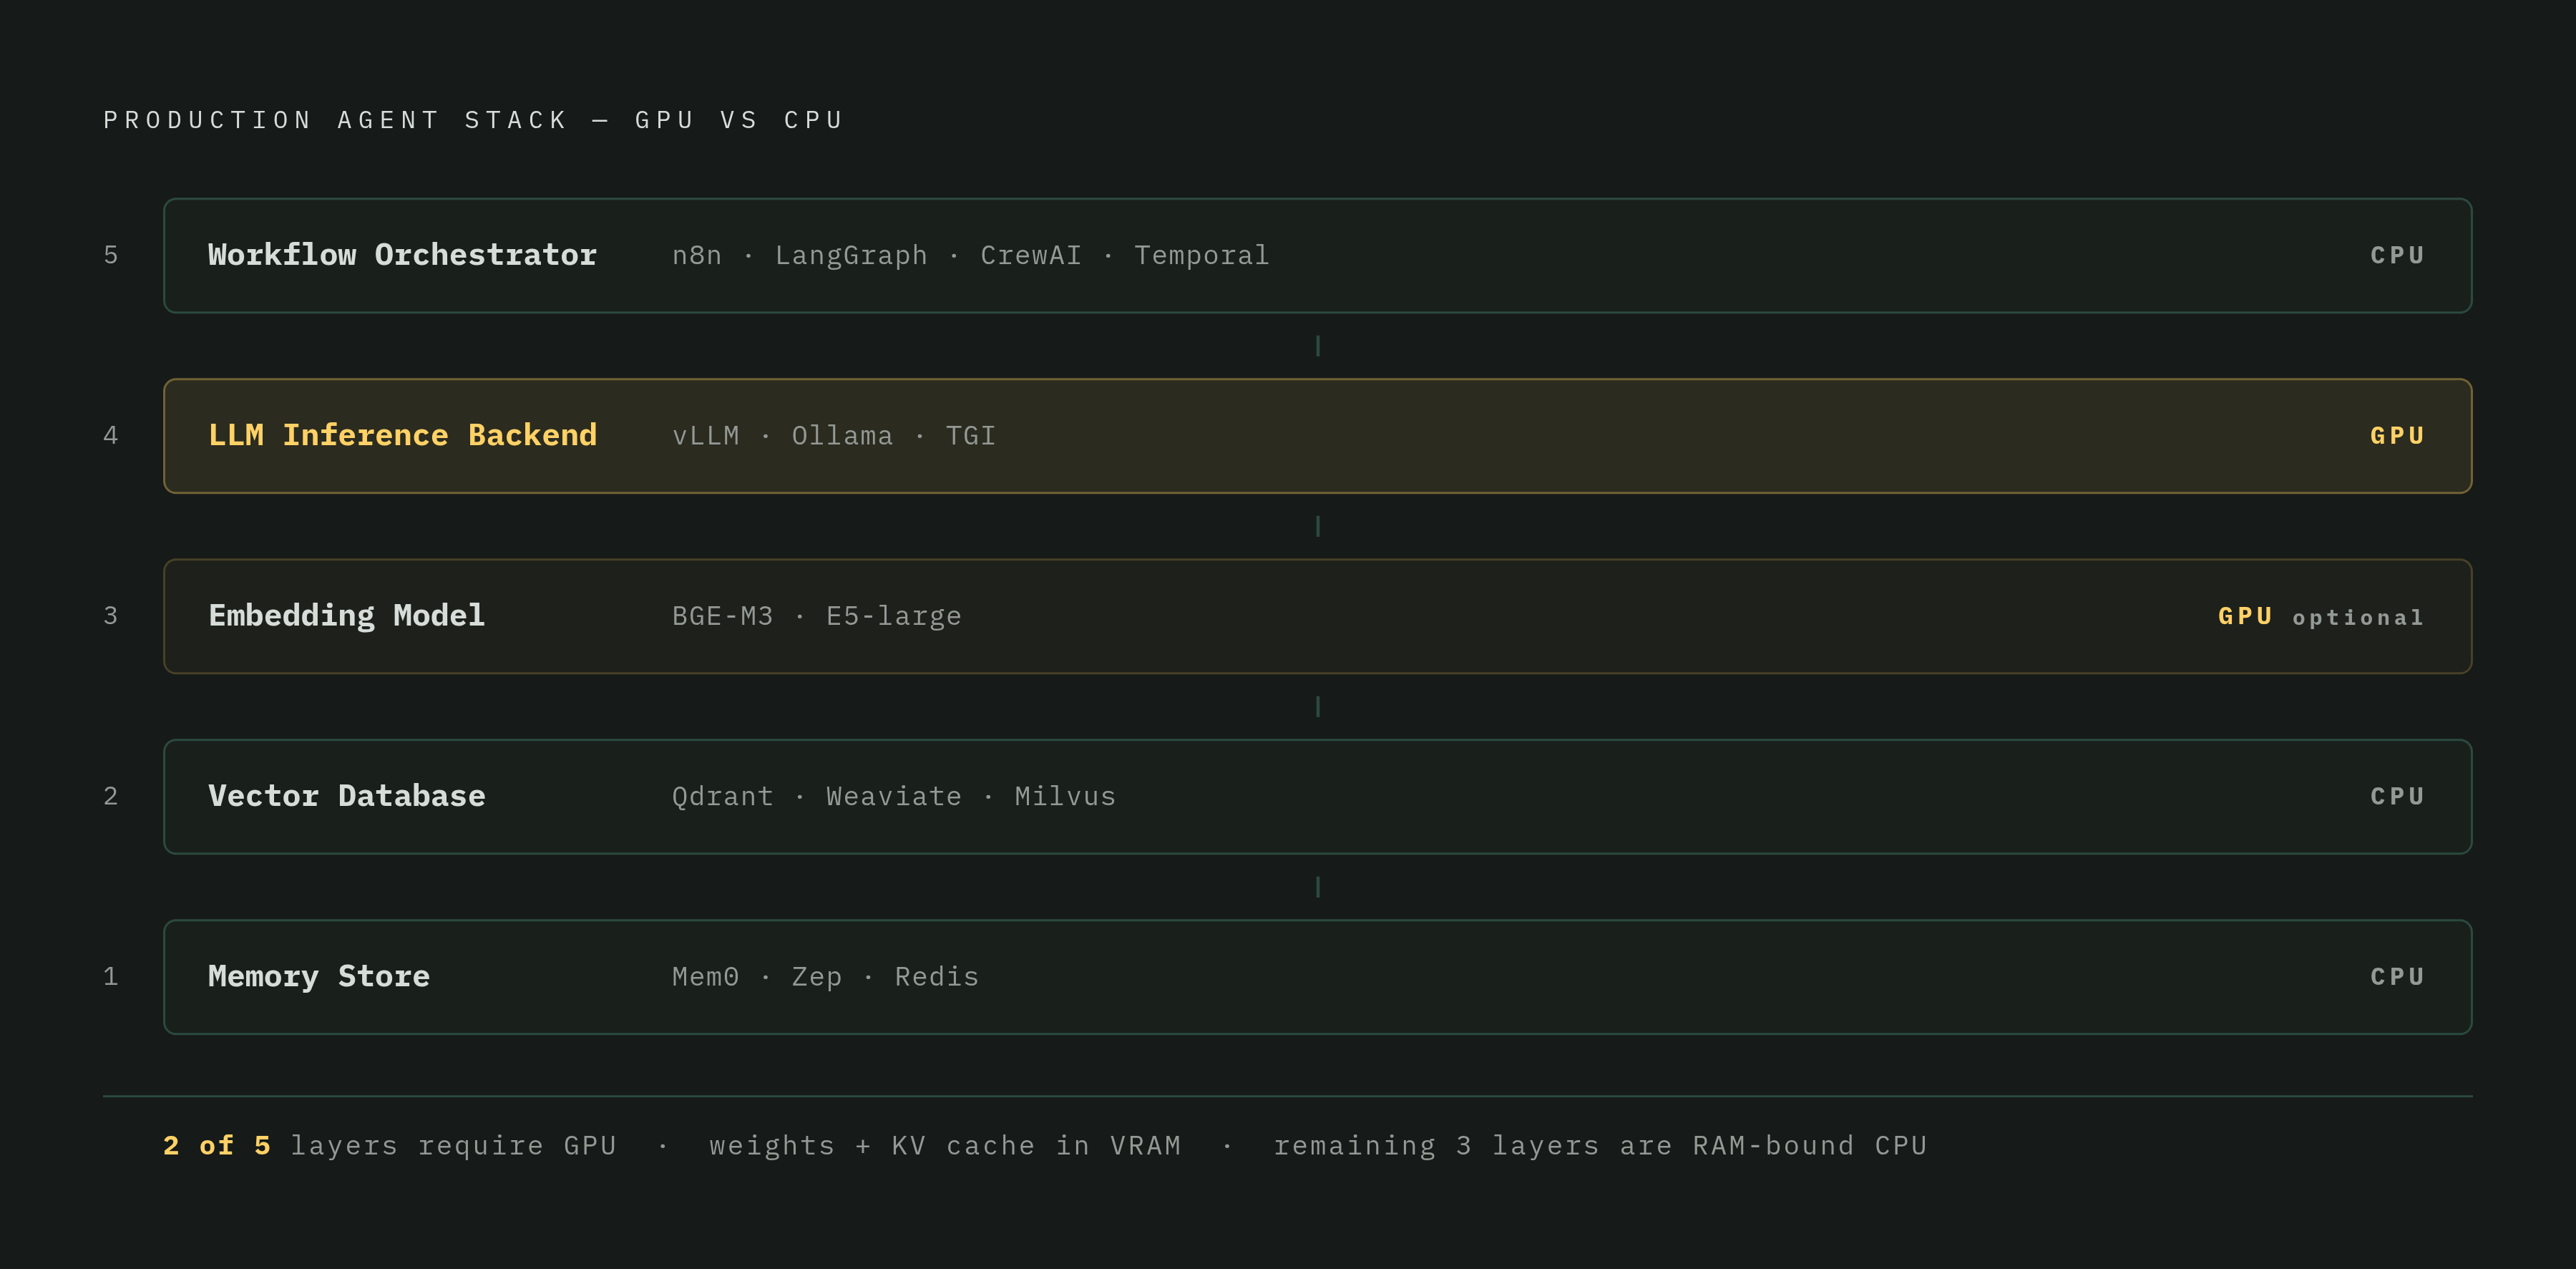Click the highlighted "2 of 5" footer text
This screenshot has width=2576, height=1269.
pyautogui.click(x=217, y=1146)
